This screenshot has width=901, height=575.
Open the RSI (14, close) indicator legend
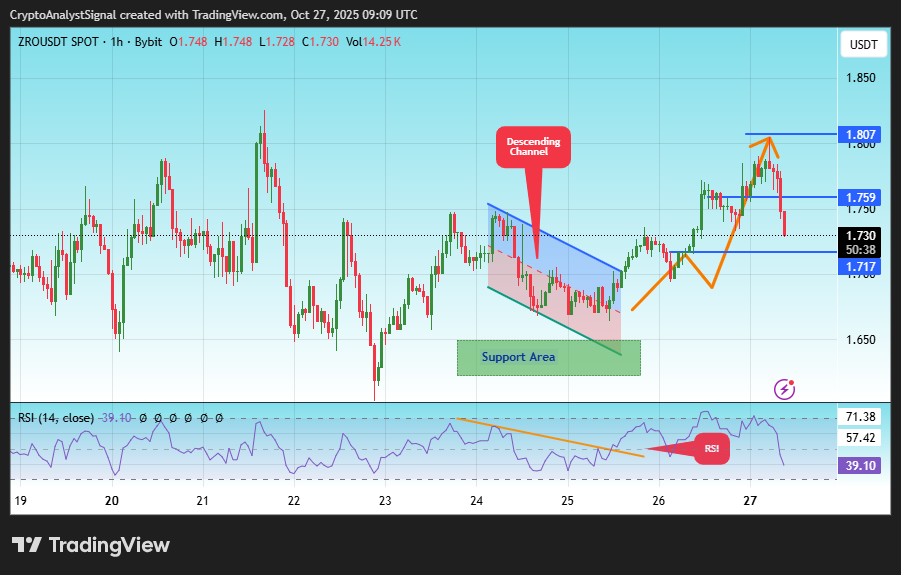(x=56, y=418)
